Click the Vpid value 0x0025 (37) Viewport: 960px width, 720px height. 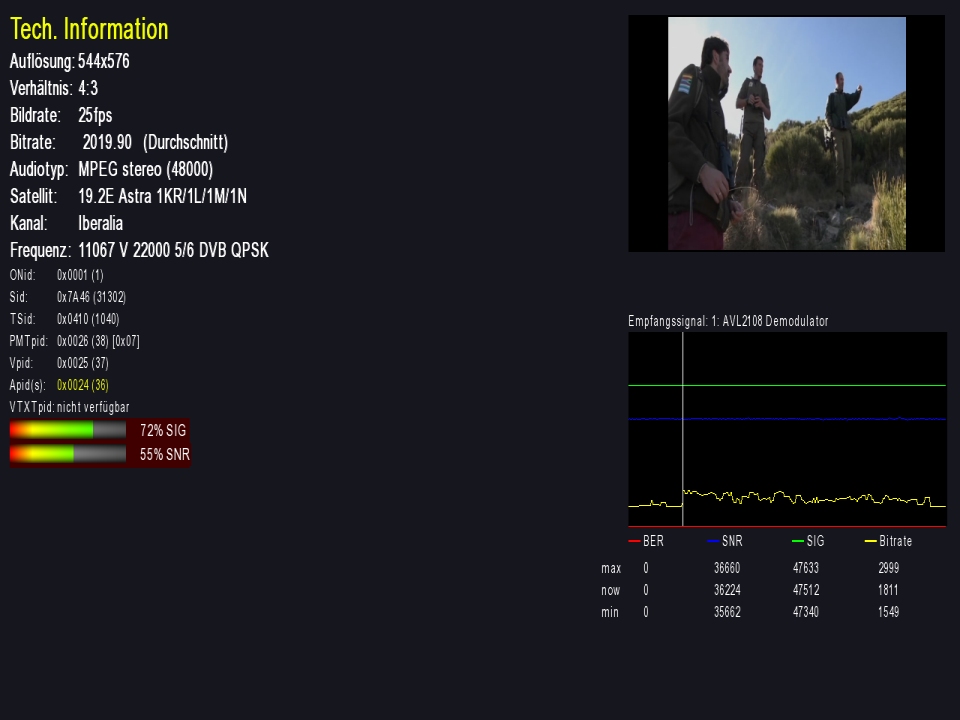[x=83, y=363]
